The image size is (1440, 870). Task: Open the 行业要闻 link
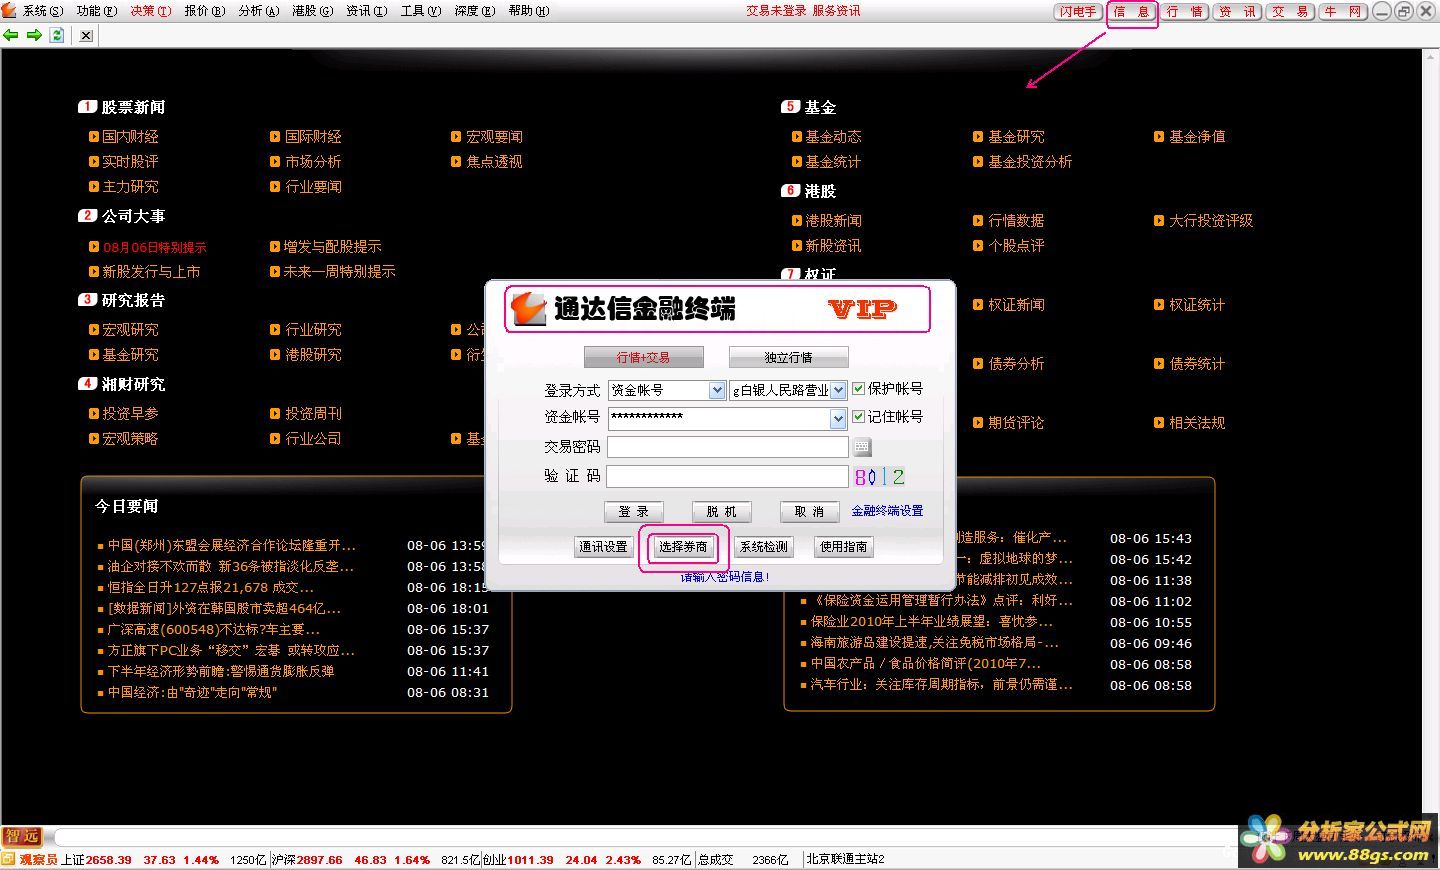(x=313, y=186)
